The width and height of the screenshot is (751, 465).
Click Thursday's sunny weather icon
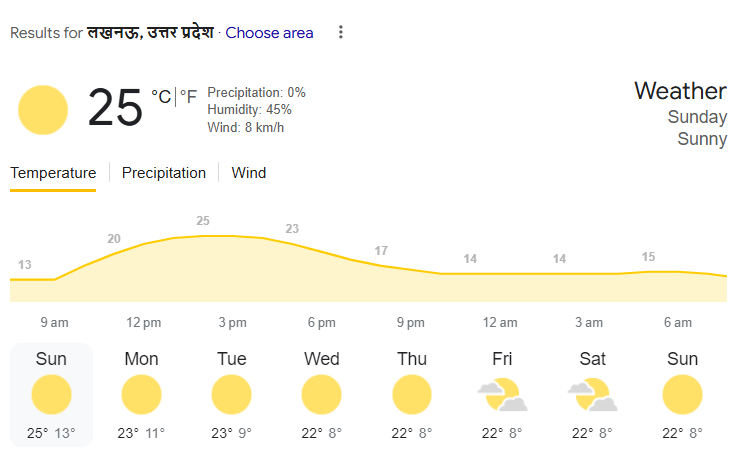[411, 395]
